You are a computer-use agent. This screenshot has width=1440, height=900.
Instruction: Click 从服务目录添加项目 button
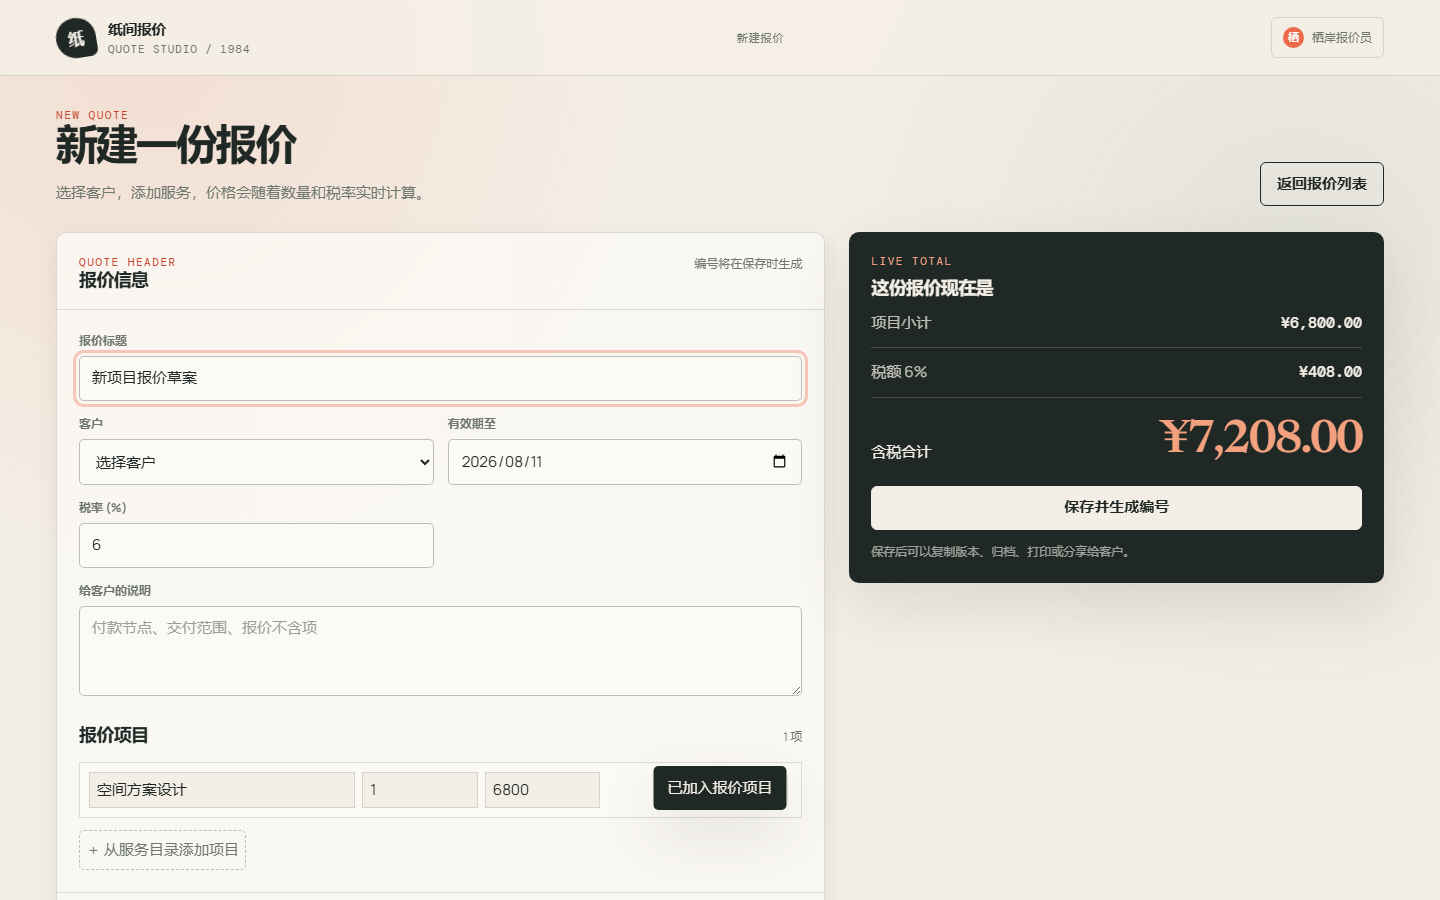(x=162, y=850)
